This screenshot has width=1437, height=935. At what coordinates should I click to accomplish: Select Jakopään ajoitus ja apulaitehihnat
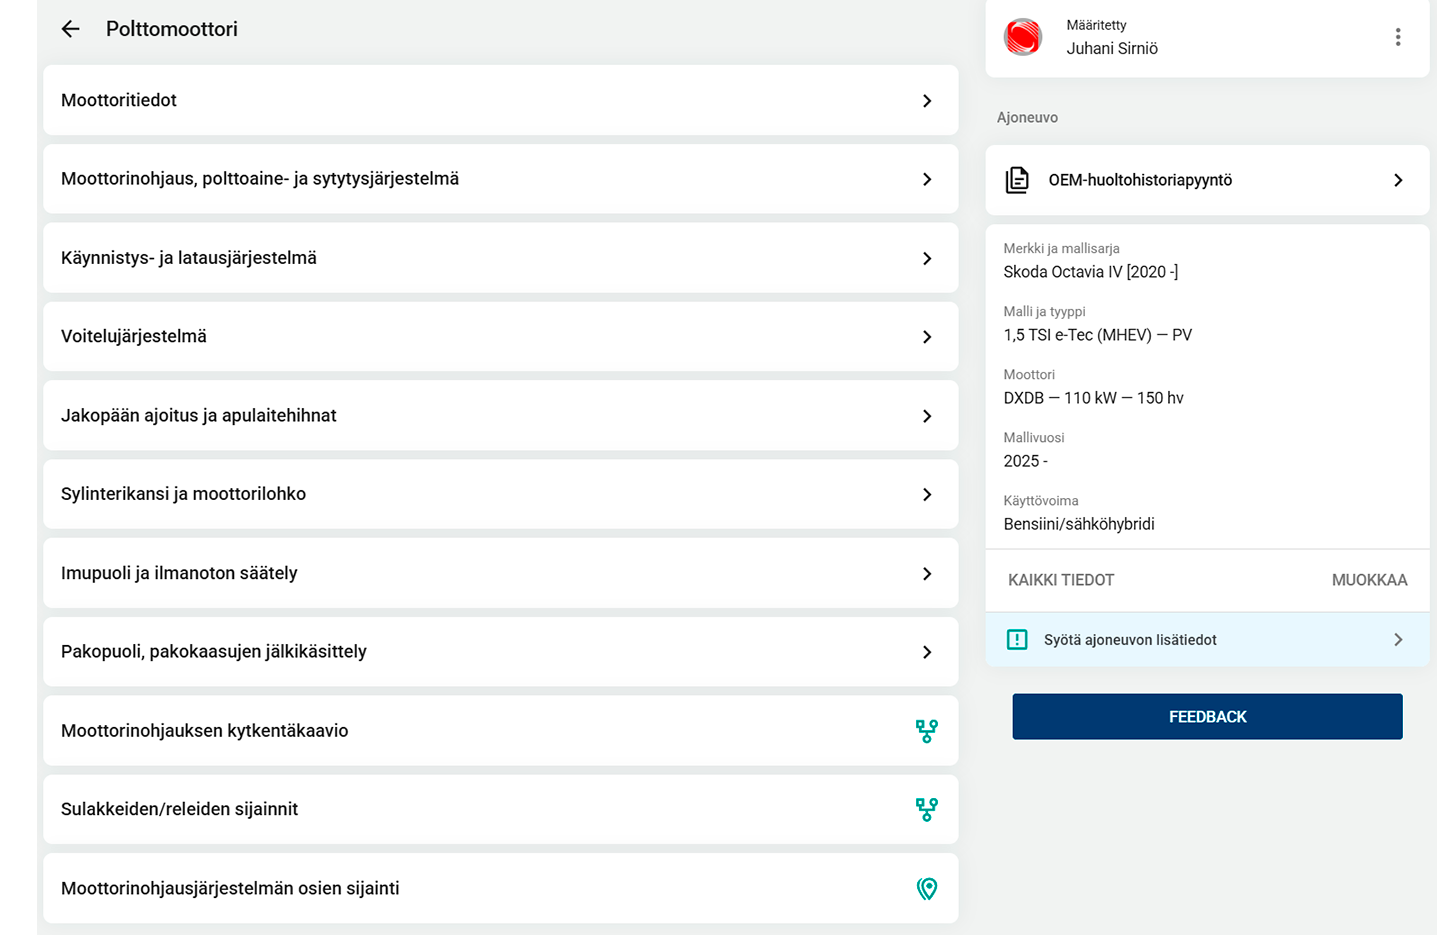(501, 415)
